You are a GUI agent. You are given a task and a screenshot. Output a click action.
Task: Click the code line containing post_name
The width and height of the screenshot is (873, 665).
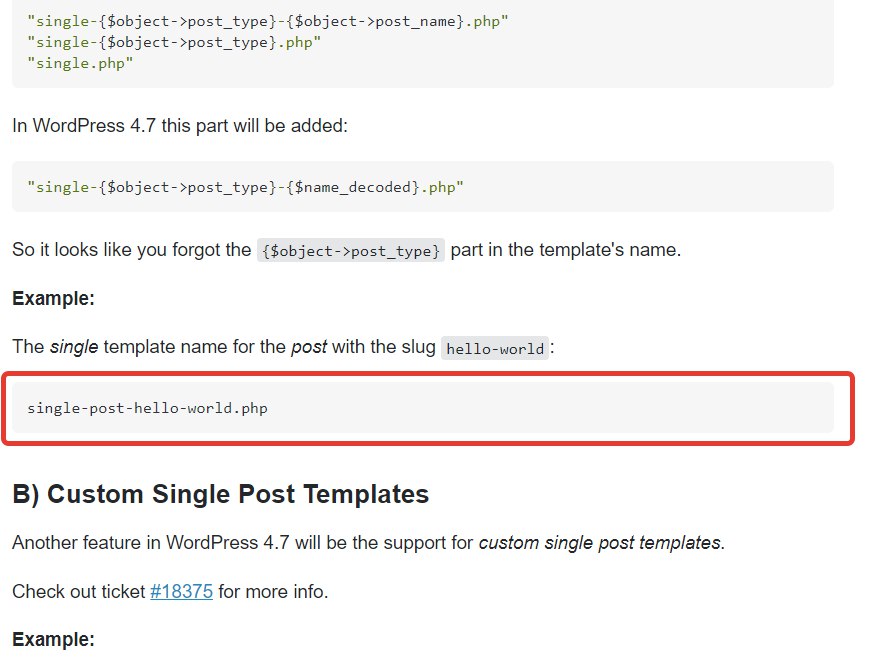click(x=268, y=20)
